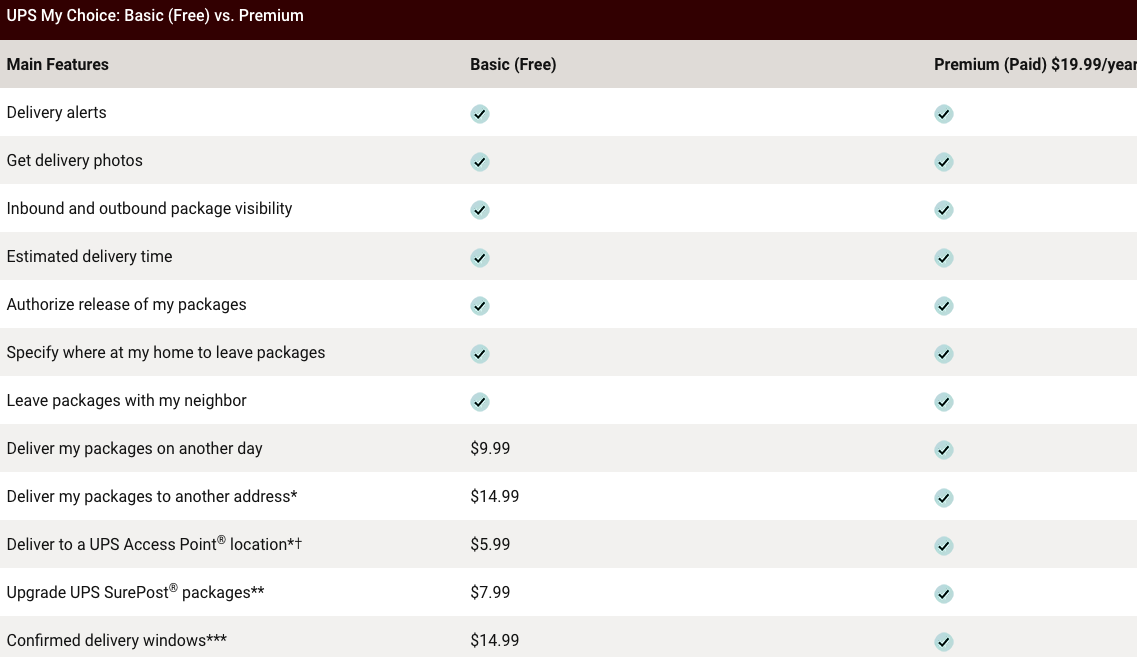Click Basic checkmark for Get delivery photos

pyautogui.click(x=480, y=162)
